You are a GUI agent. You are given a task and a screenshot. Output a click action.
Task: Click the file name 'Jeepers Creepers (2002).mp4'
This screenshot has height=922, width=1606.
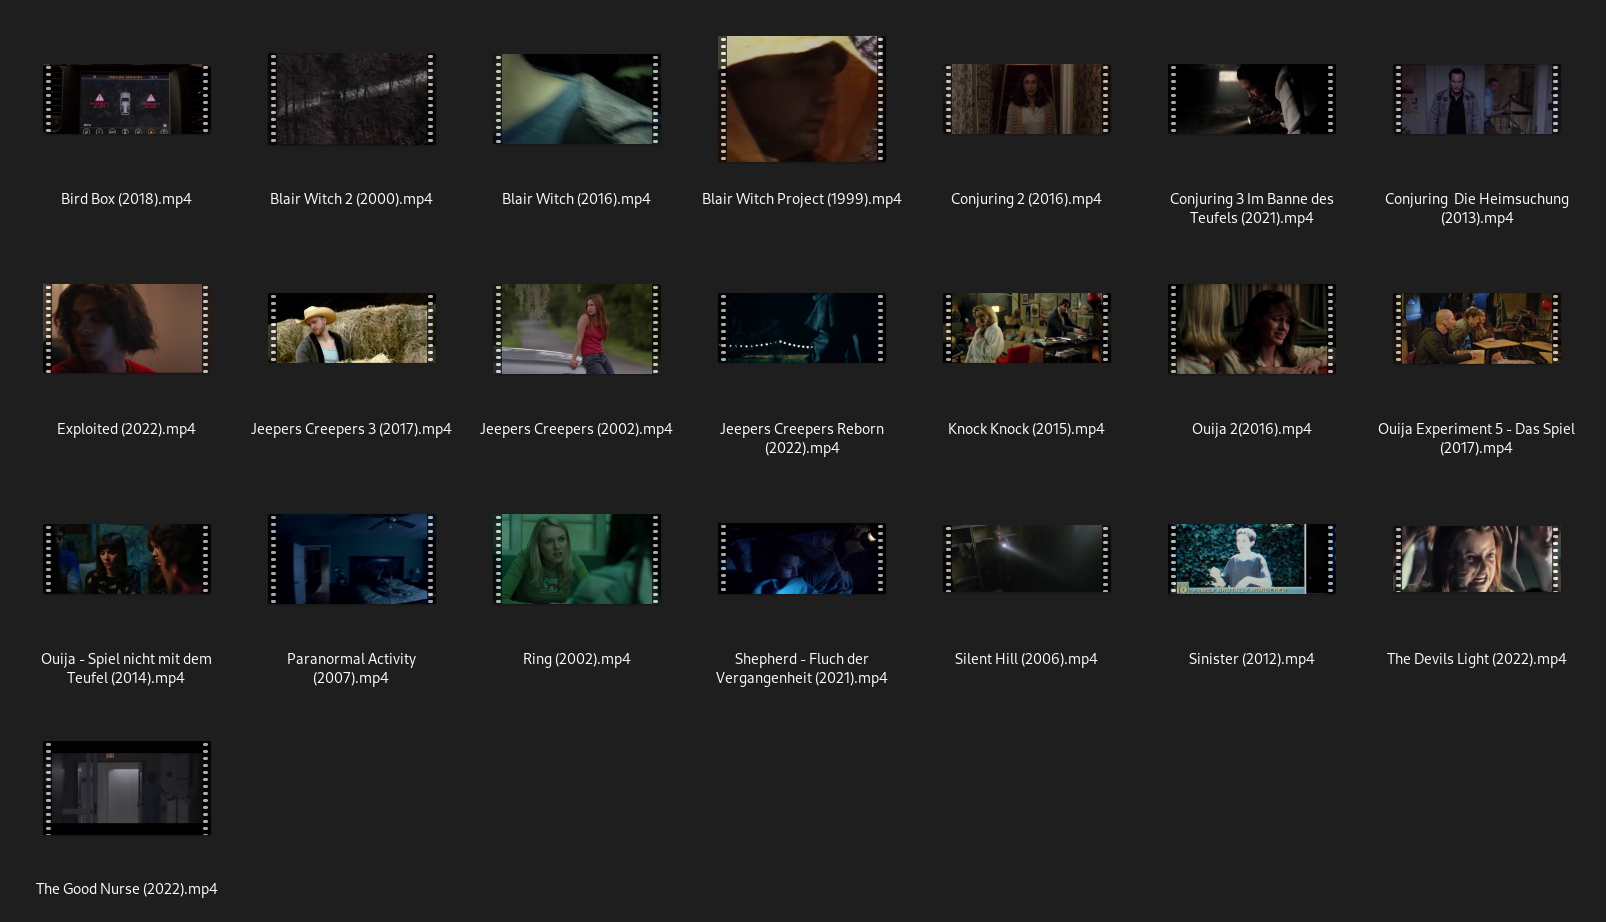(576, 429)
